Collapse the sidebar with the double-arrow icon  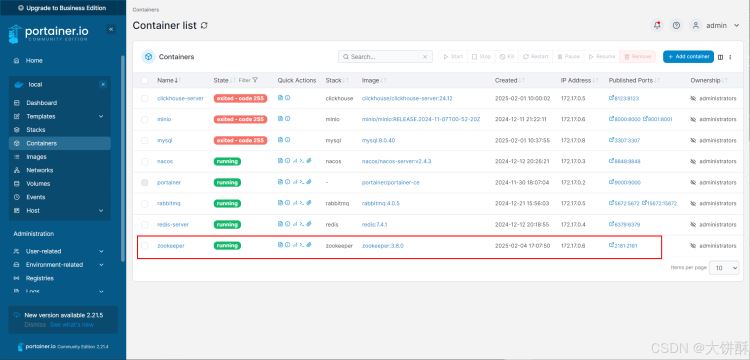pos(111,29)
